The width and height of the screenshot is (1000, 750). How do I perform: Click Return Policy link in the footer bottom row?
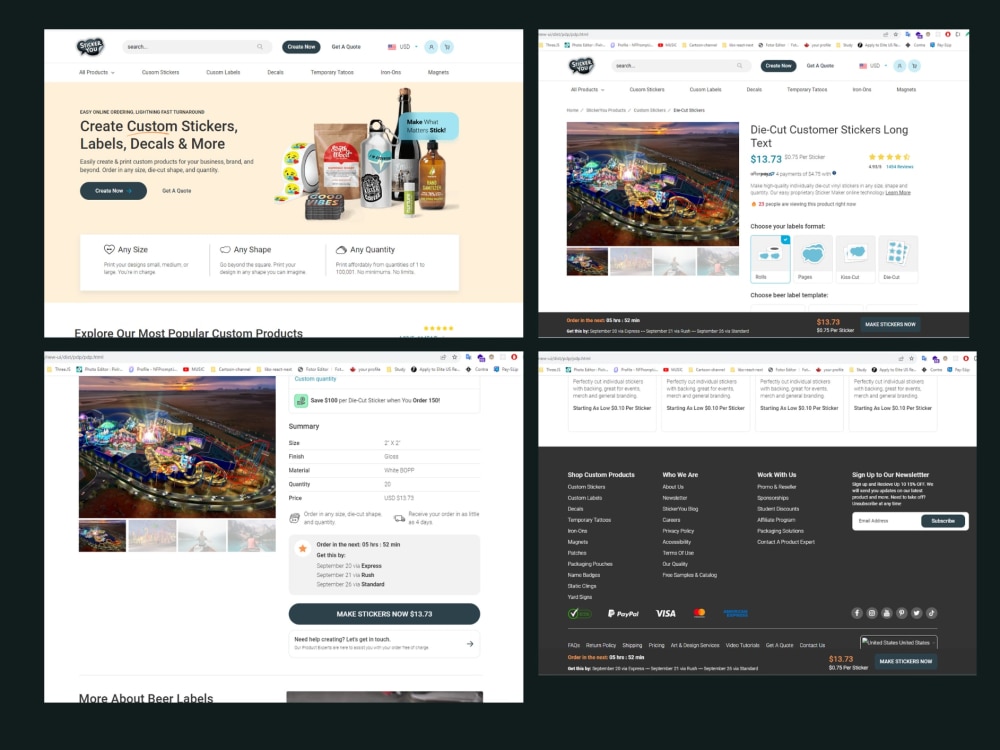601,645
